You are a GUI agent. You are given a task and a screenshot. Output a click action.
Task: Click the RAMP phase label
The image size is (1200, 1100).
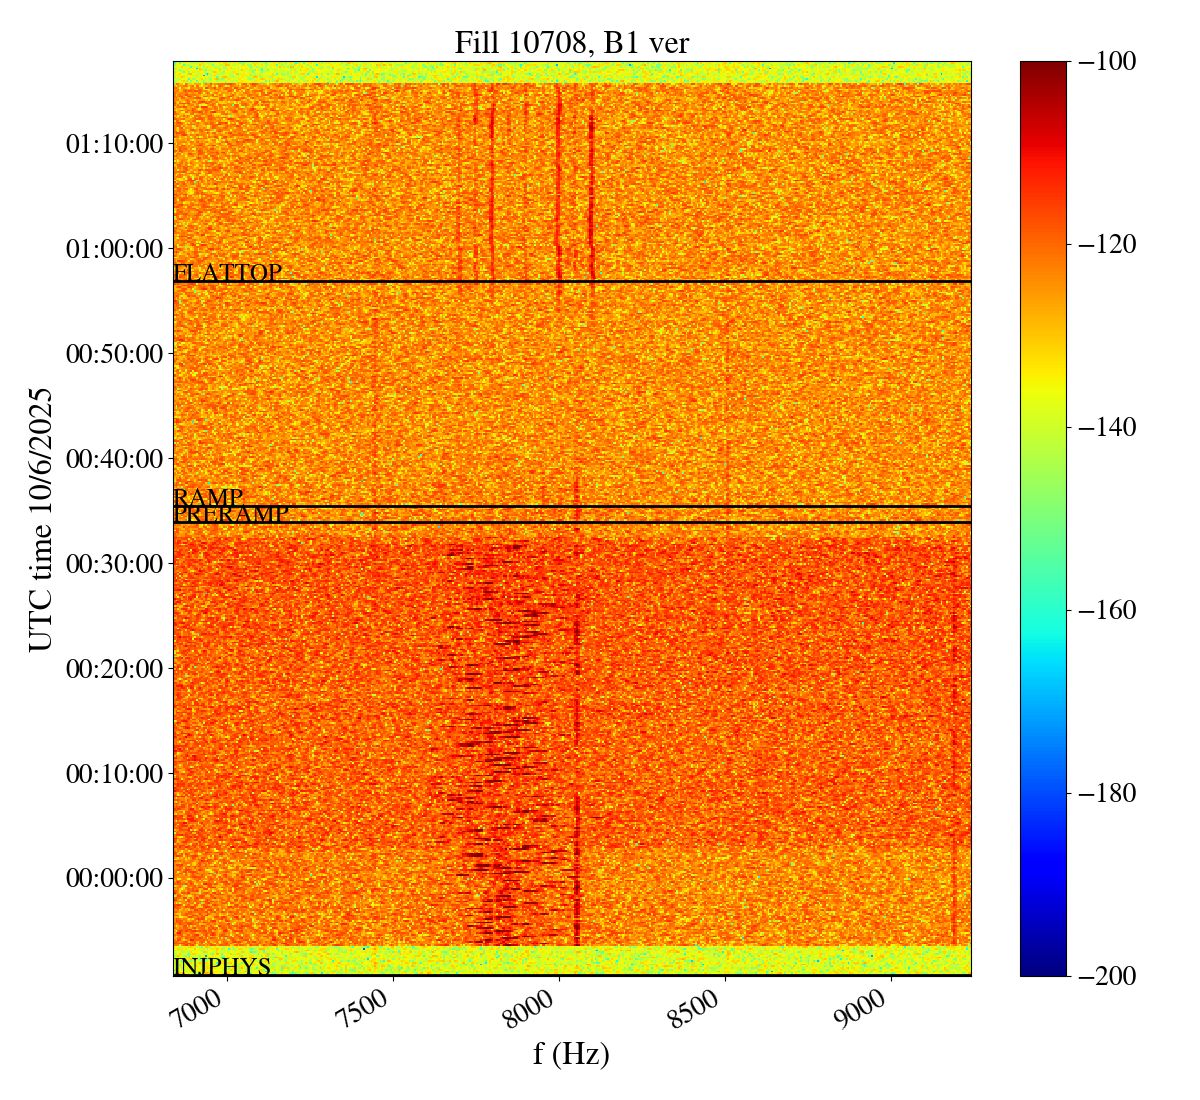pos(208,497)
